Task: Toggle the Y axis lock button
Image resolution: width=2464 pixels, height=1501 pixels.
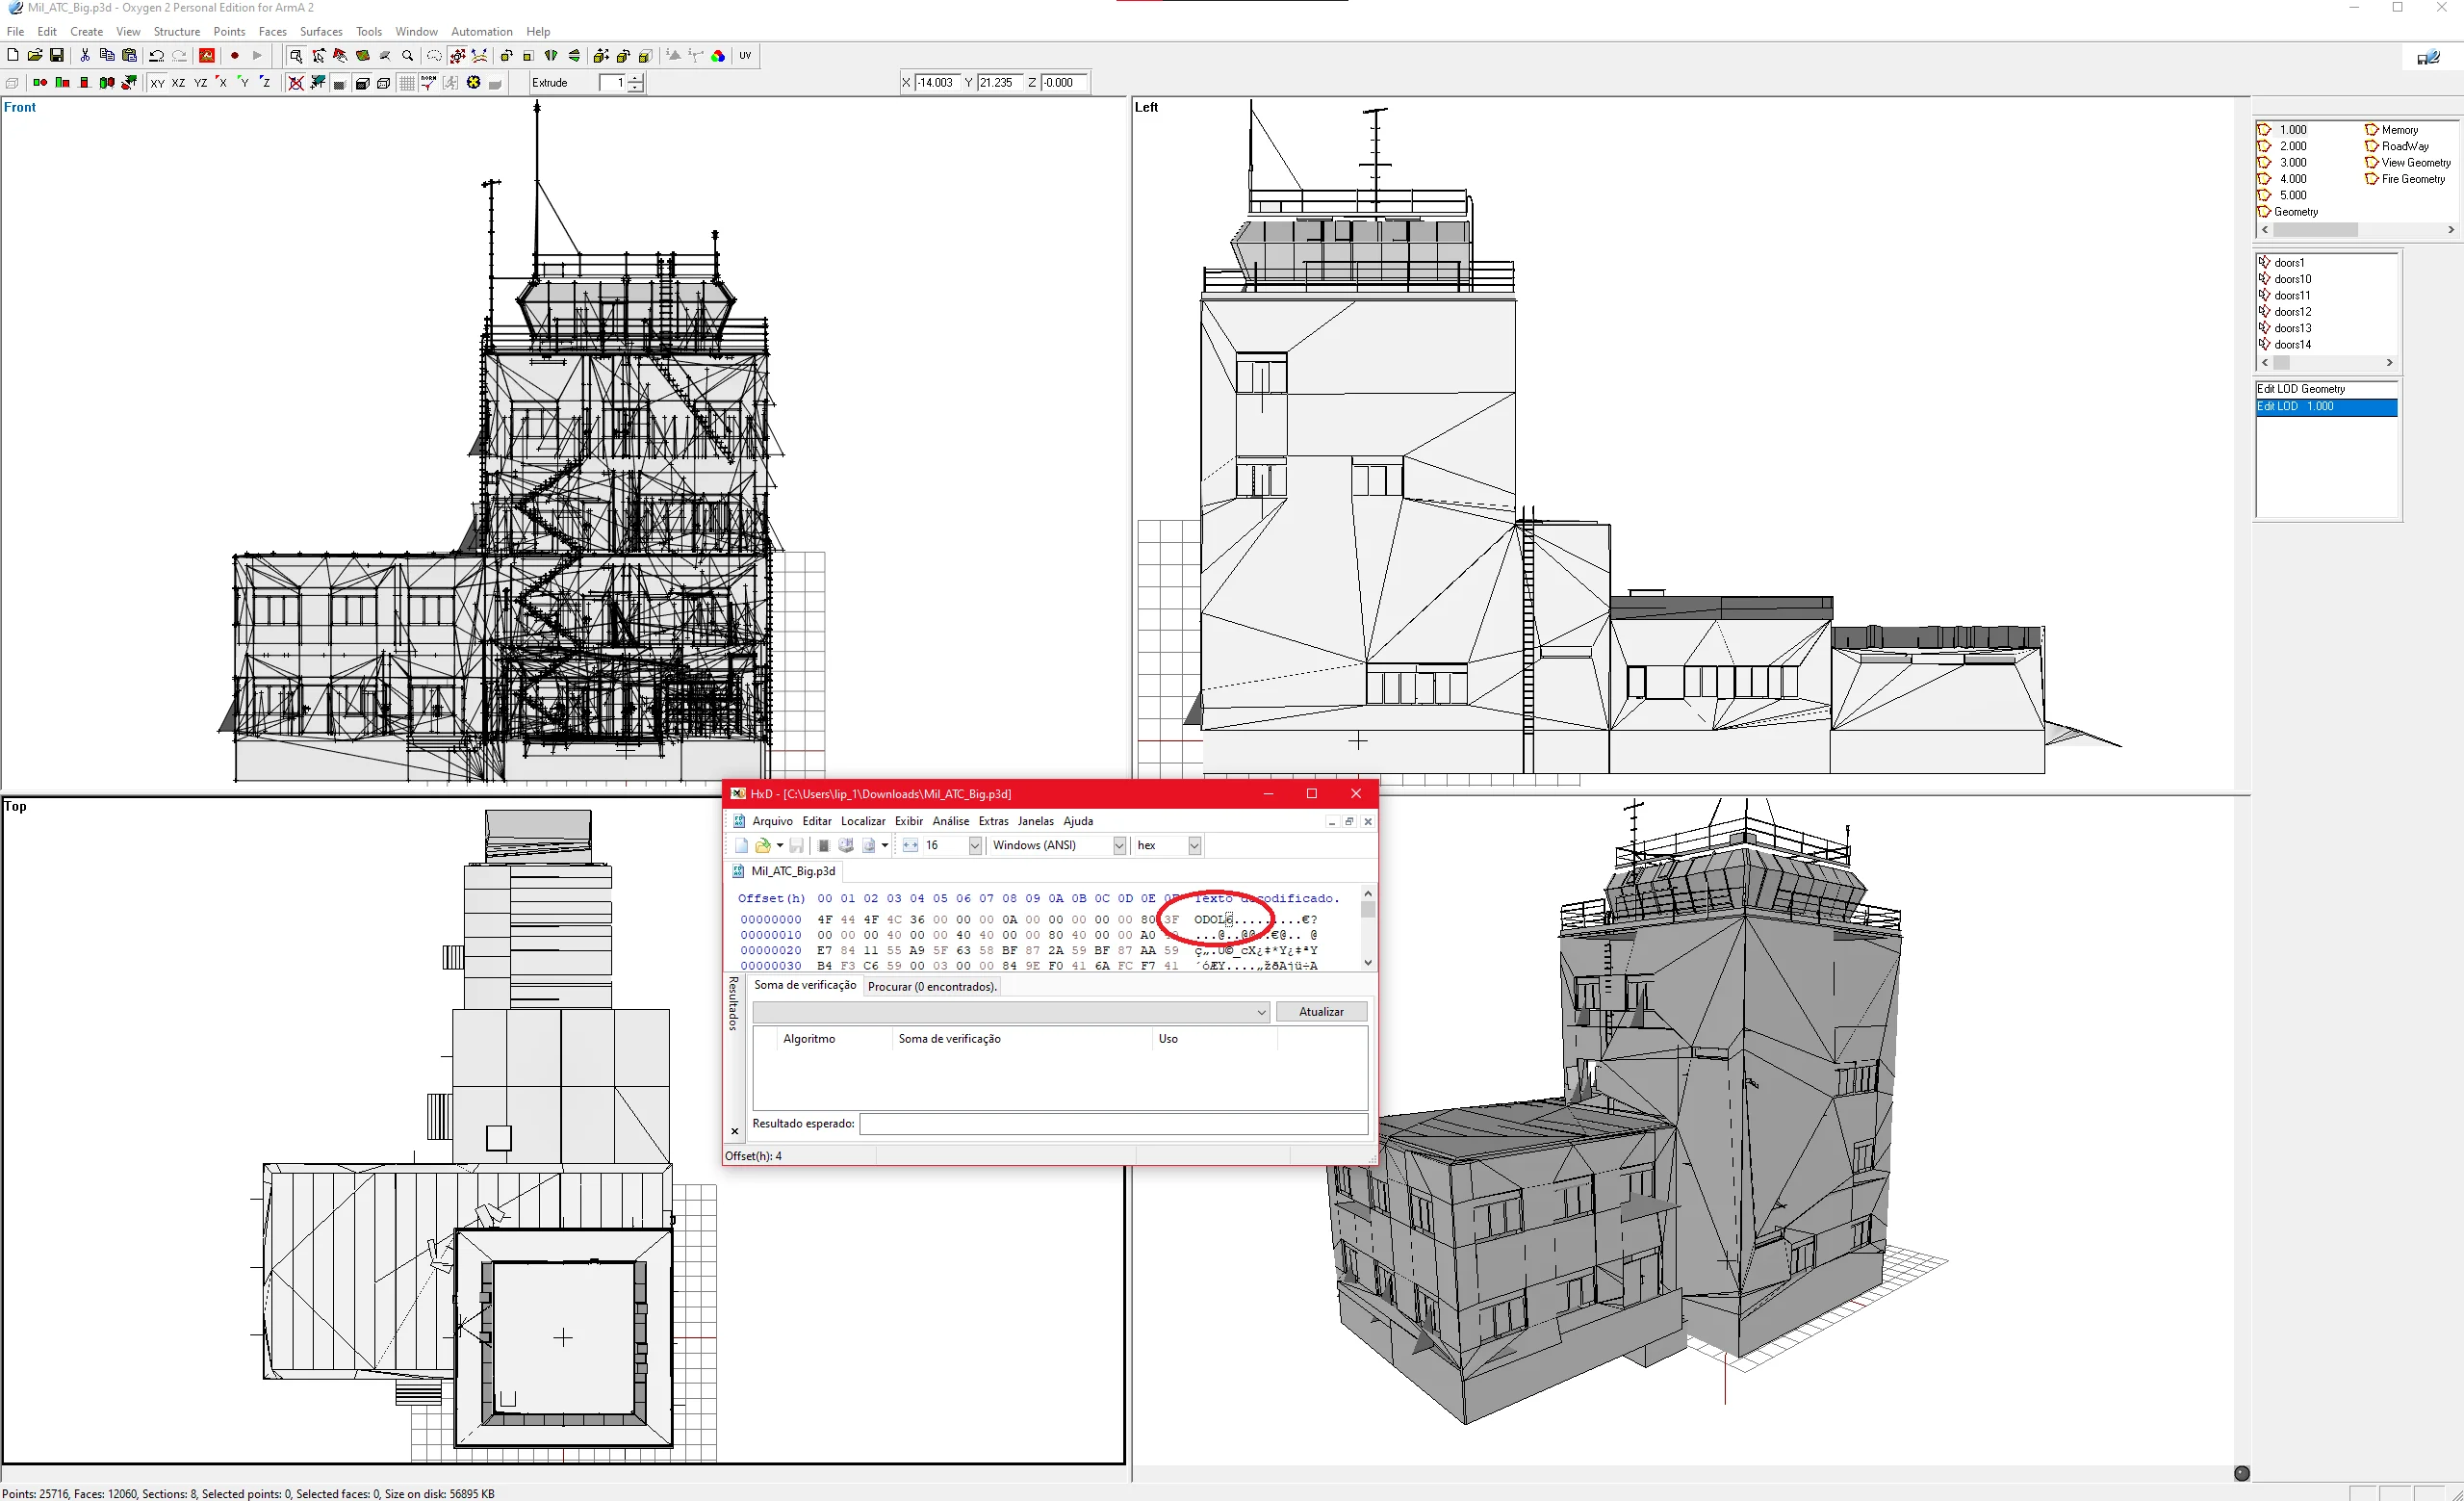Action: click(244, 83)
